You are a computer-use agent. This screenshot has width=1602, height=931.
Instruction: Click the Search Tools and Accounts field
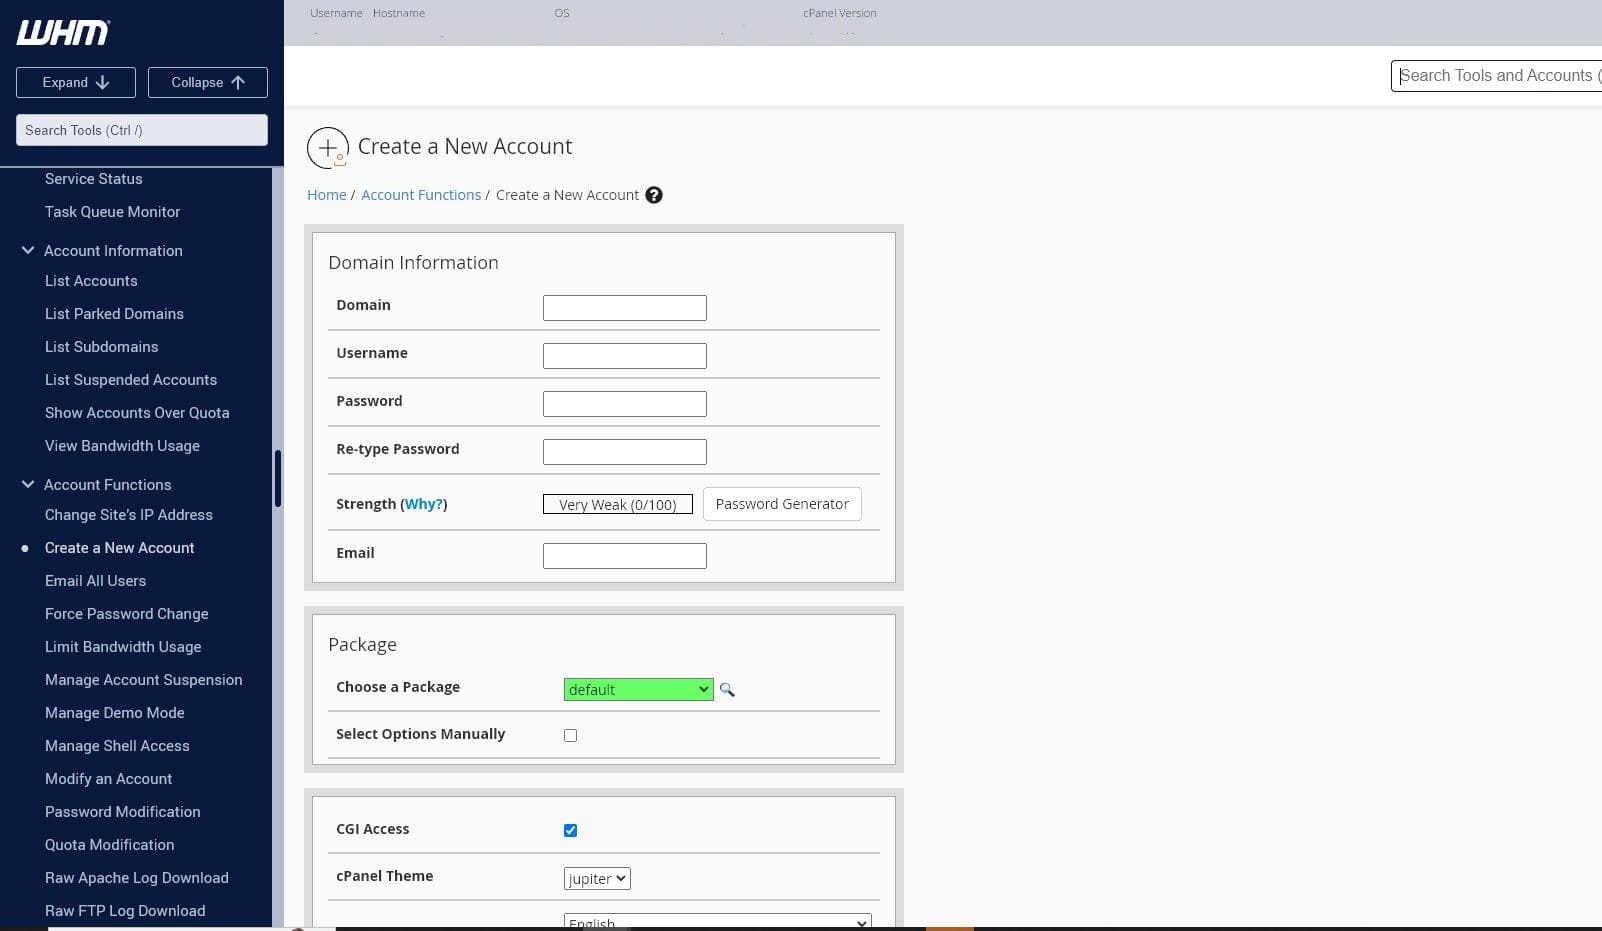1496,76
